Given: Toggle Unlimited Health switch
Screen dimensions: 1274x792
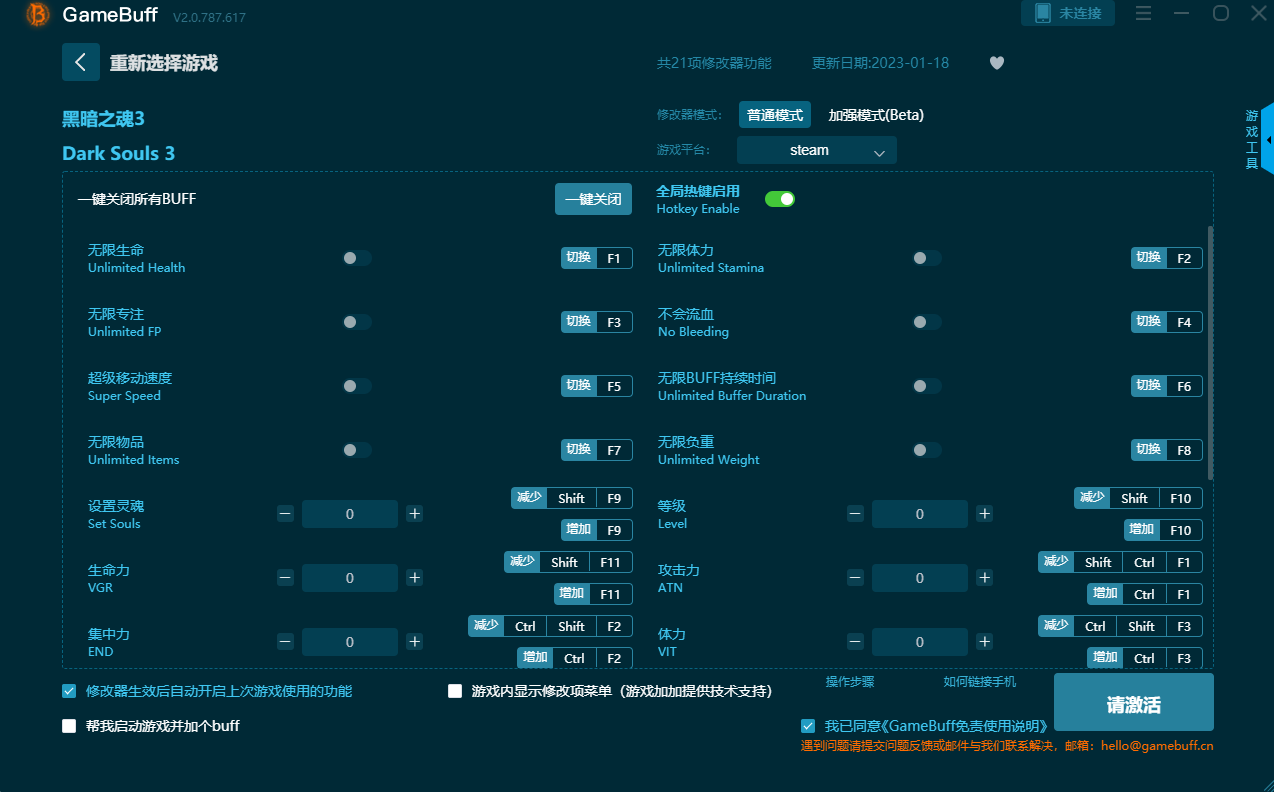Looking at the screenshot, I should [357, 258].
